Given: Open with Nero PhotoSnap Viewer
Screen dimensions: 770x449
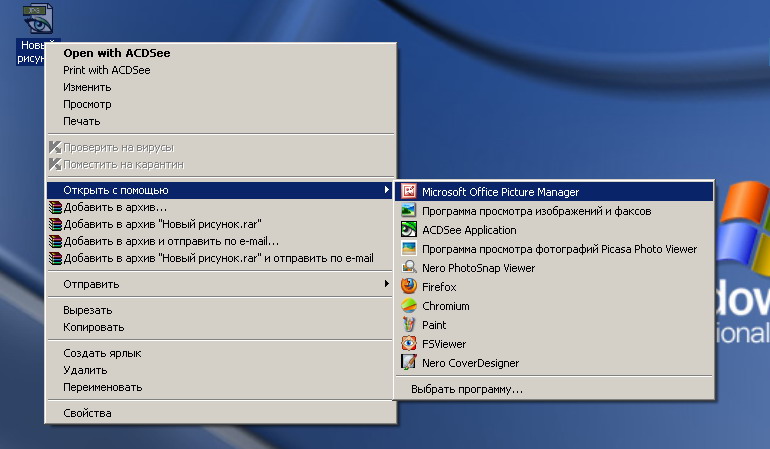Looking at the screenshot, I should (x=554, y=268).
